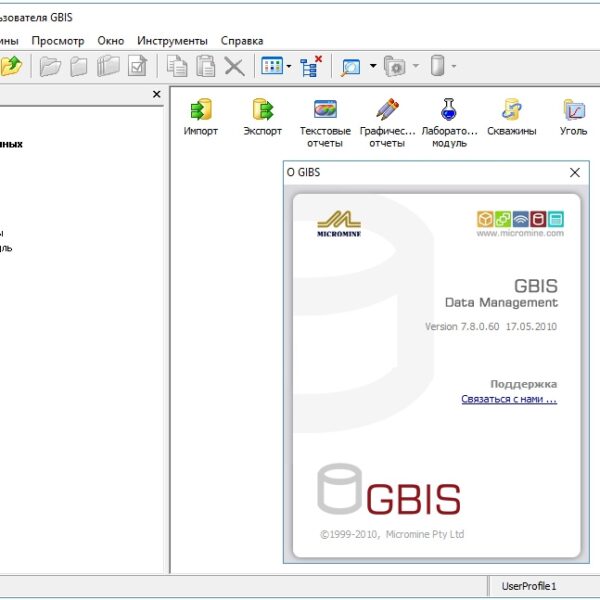Open dropdown arrow next to magnifier icon

(x=373, y=66)
